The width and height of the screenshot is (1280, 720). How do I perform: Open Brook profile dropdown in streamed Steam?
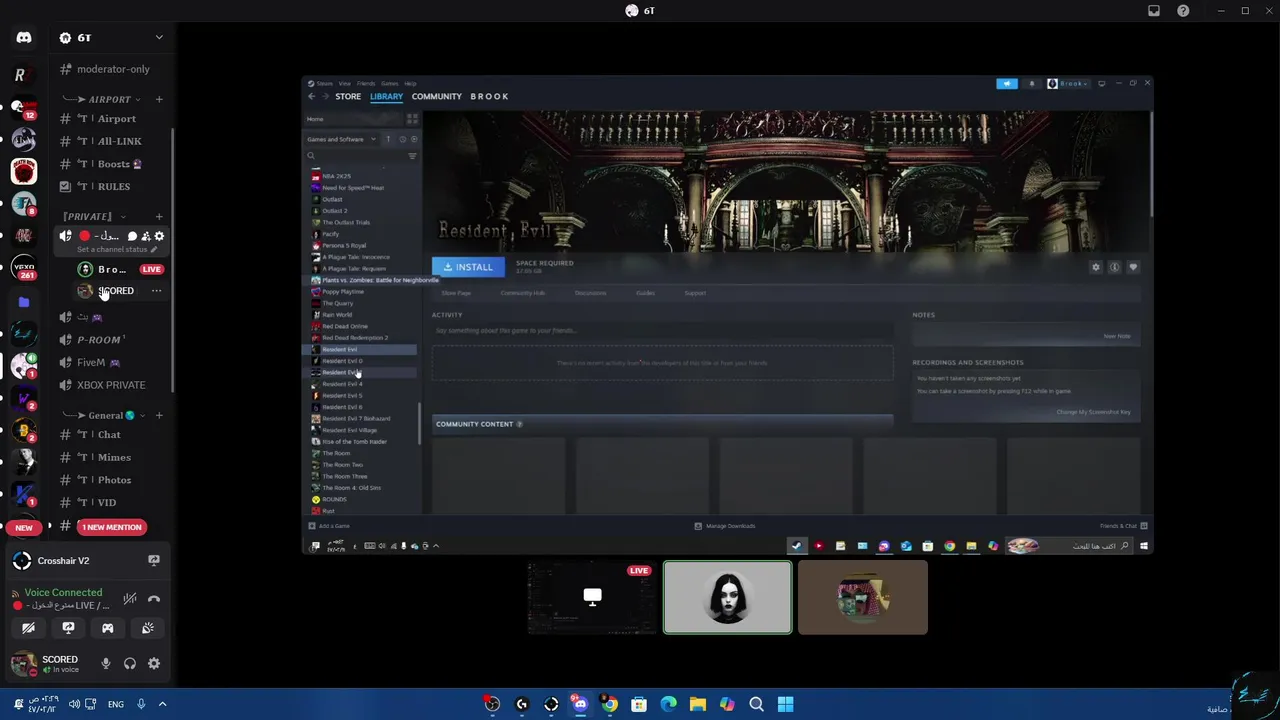coord(1068,83)
